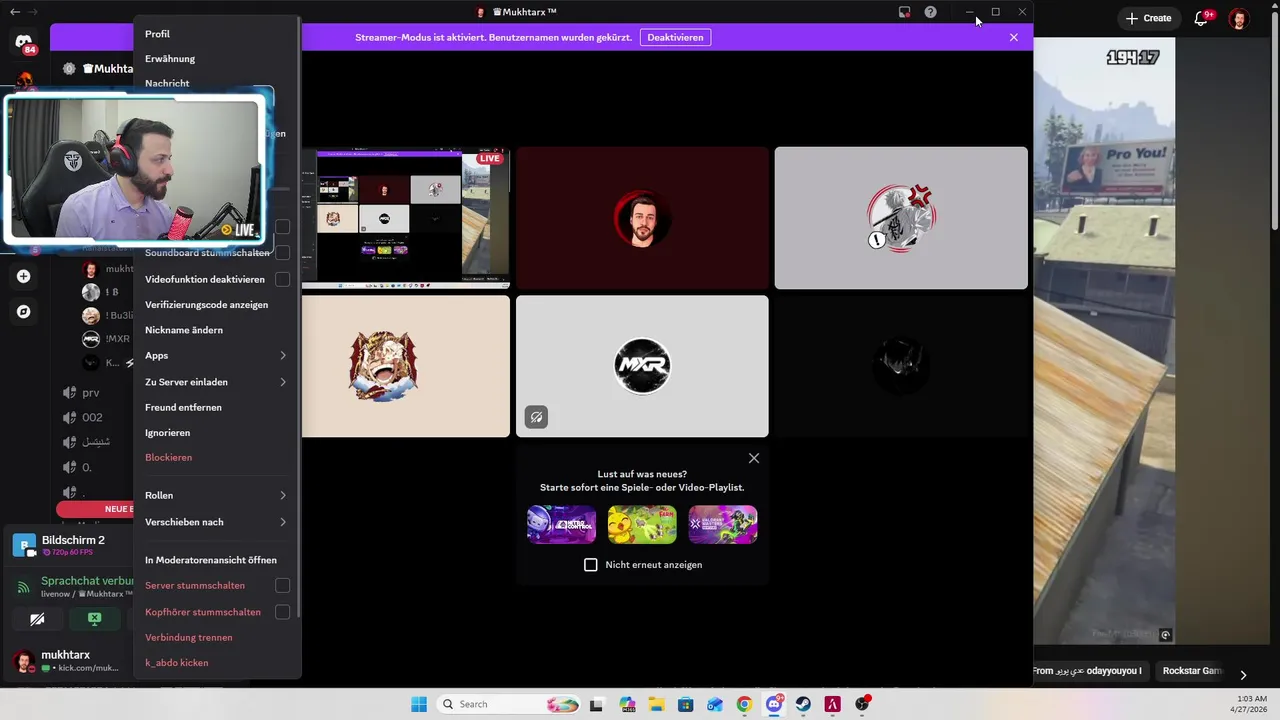Toggle Soundboard stummschalten checkbox

282,253
